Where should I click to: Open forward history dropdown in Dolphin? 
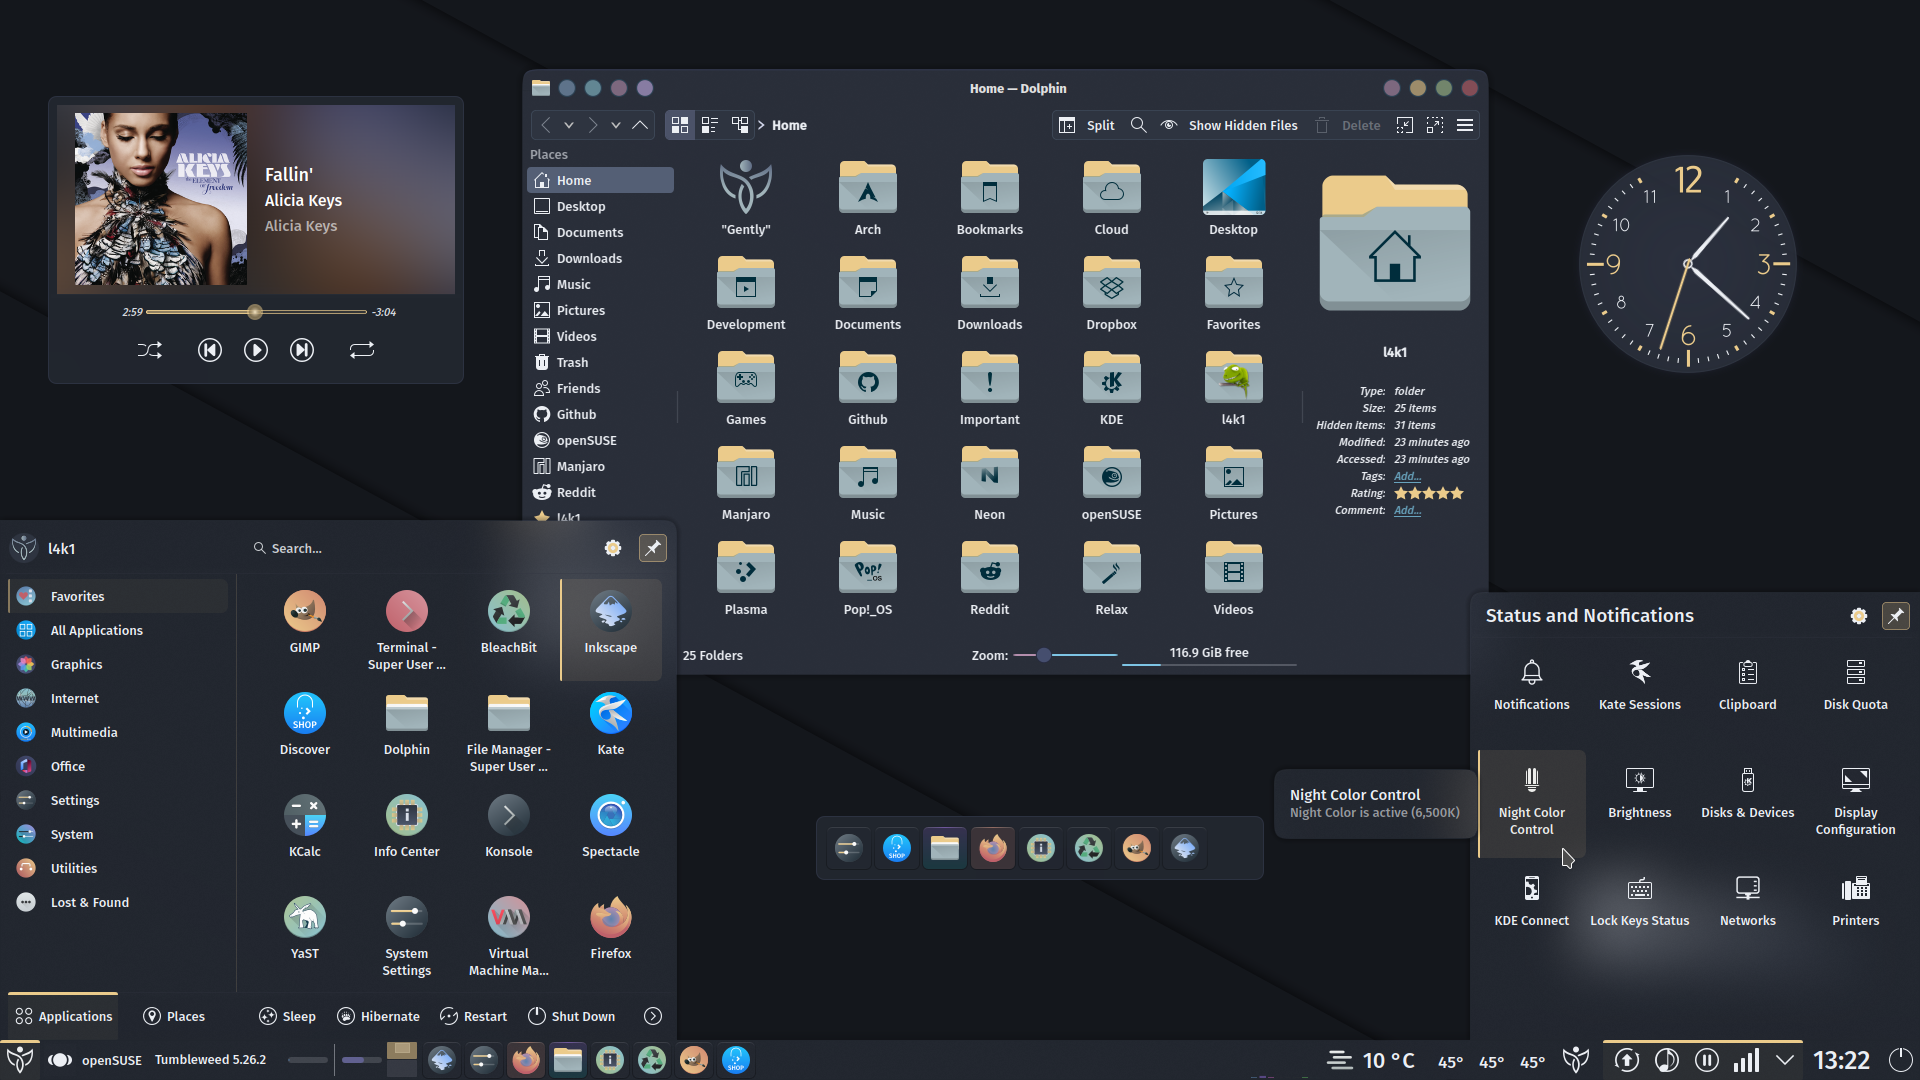616,125
